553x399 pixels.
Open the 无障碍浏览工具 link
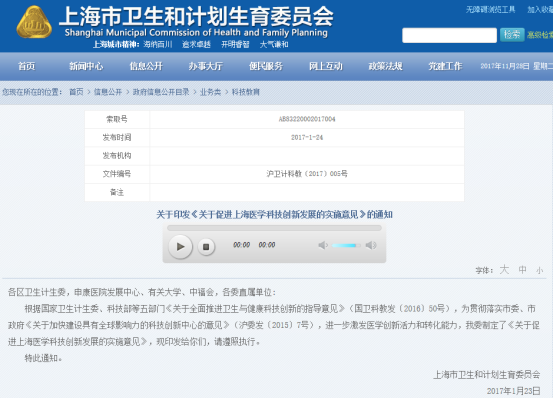click(491, 10)
